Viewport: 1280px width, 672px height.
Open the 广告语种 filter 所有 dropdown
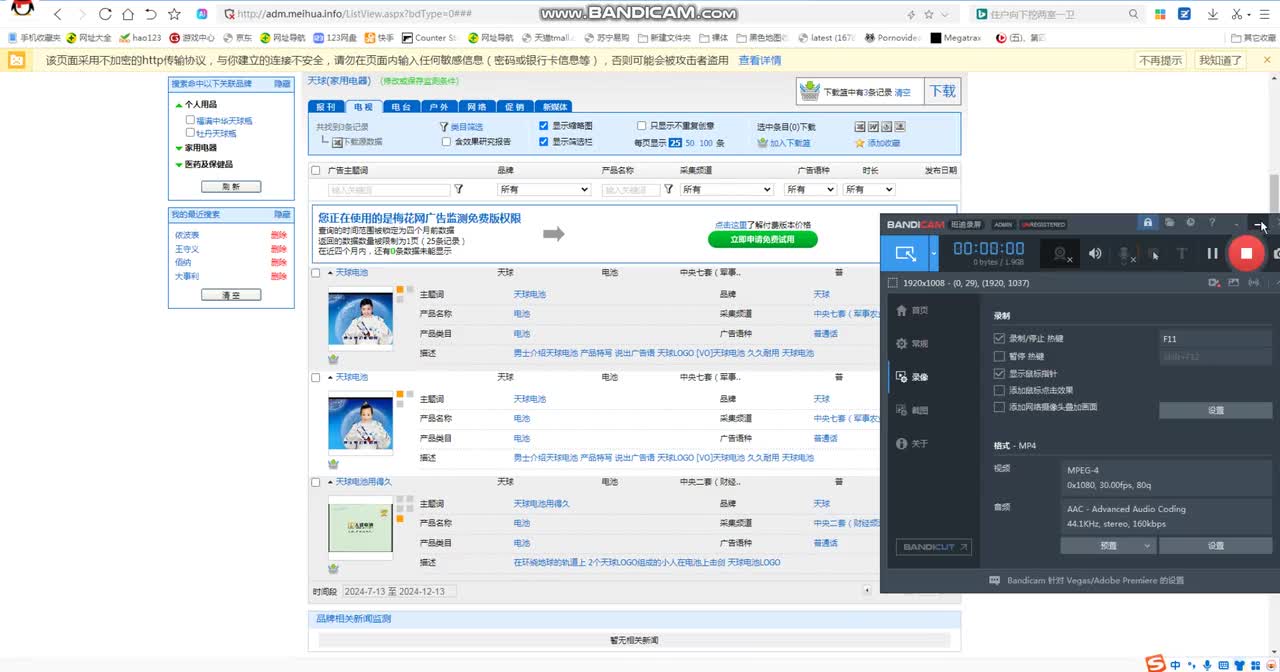click(x=810, y=189)
